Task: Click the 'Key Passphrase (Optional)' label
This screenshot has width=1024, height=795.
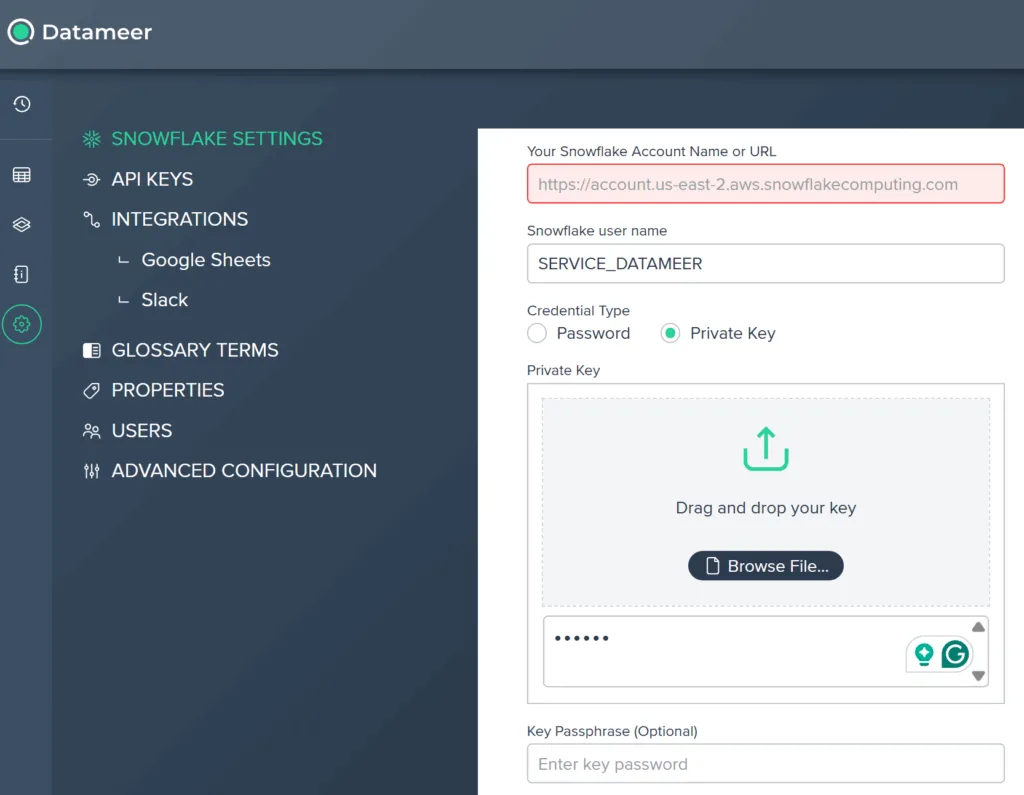Action: 612,731
